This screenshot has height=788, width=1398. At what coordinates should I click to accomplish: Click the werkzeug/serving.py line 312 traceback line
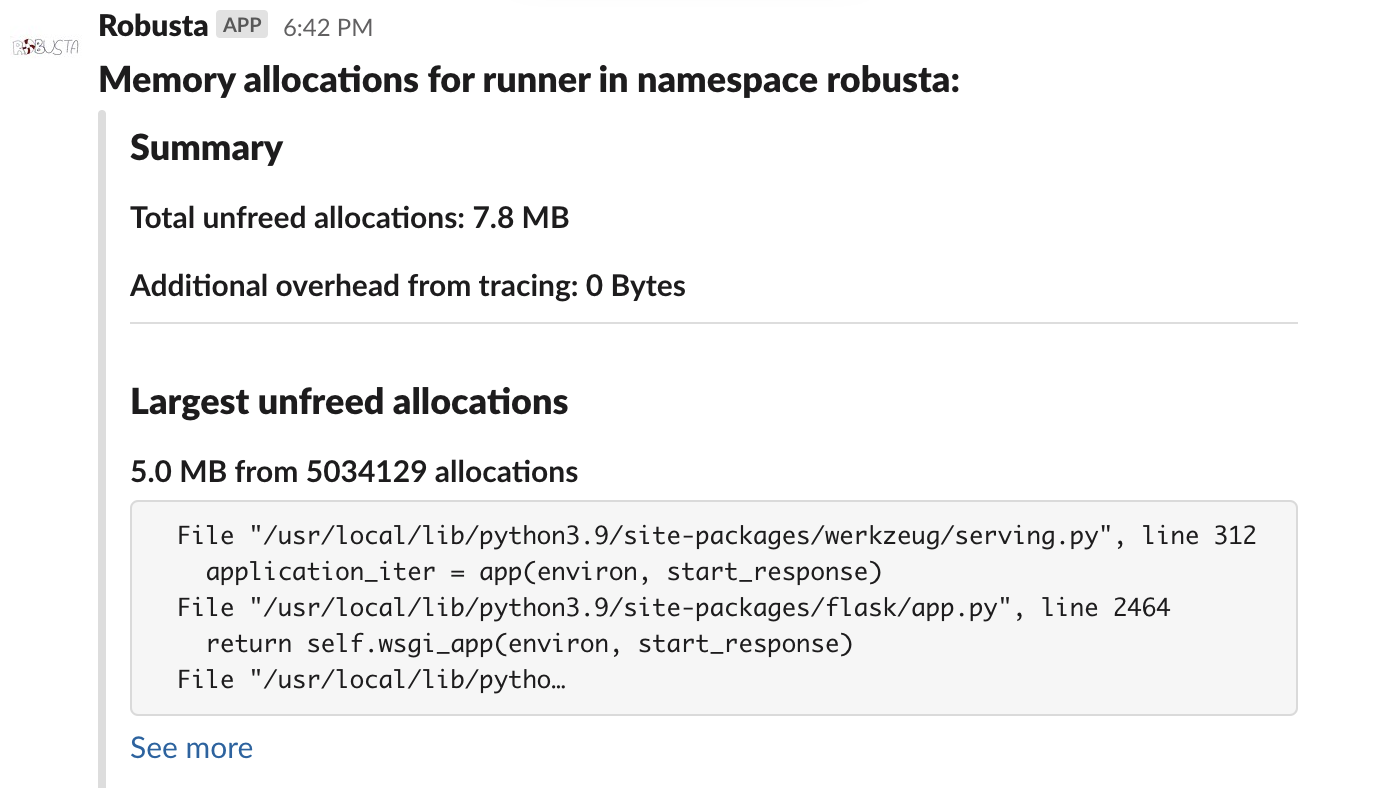point(716,535)
